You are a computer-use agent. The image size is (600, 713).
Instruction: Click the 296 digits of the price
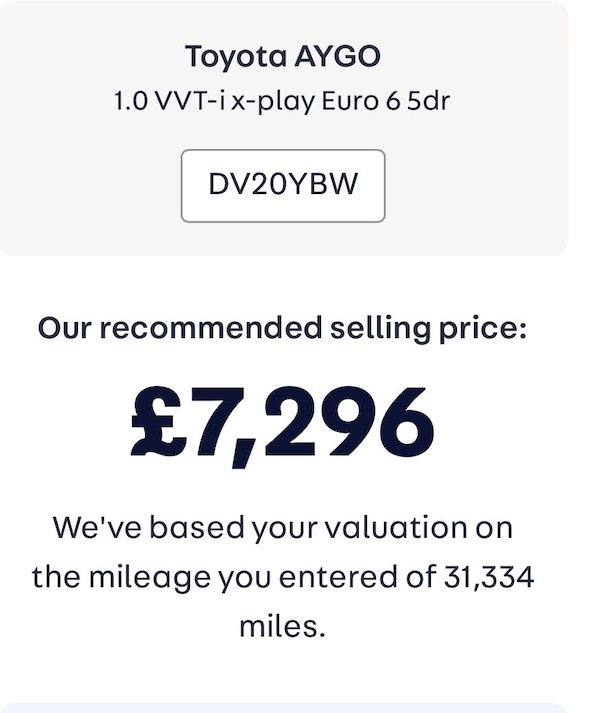tap(350, 422)
